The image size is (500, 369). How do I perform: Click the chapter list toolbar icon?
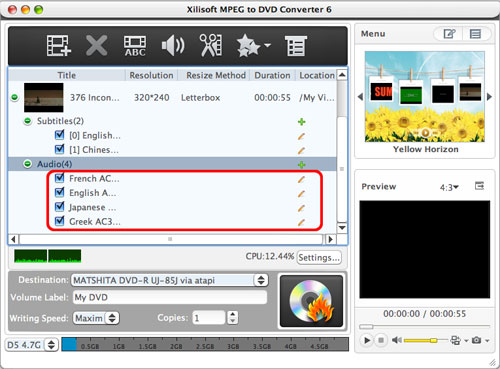coord(296,46)
